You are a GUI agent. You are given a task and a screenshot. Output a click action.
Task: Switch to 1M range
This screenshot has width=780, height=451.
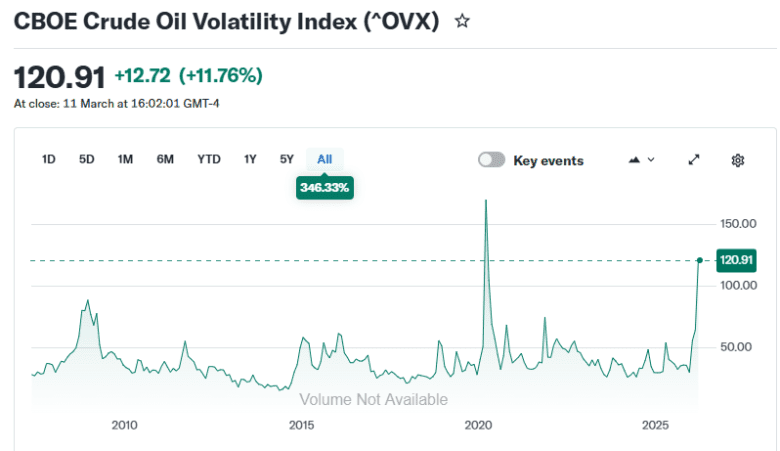pos(125,159)
